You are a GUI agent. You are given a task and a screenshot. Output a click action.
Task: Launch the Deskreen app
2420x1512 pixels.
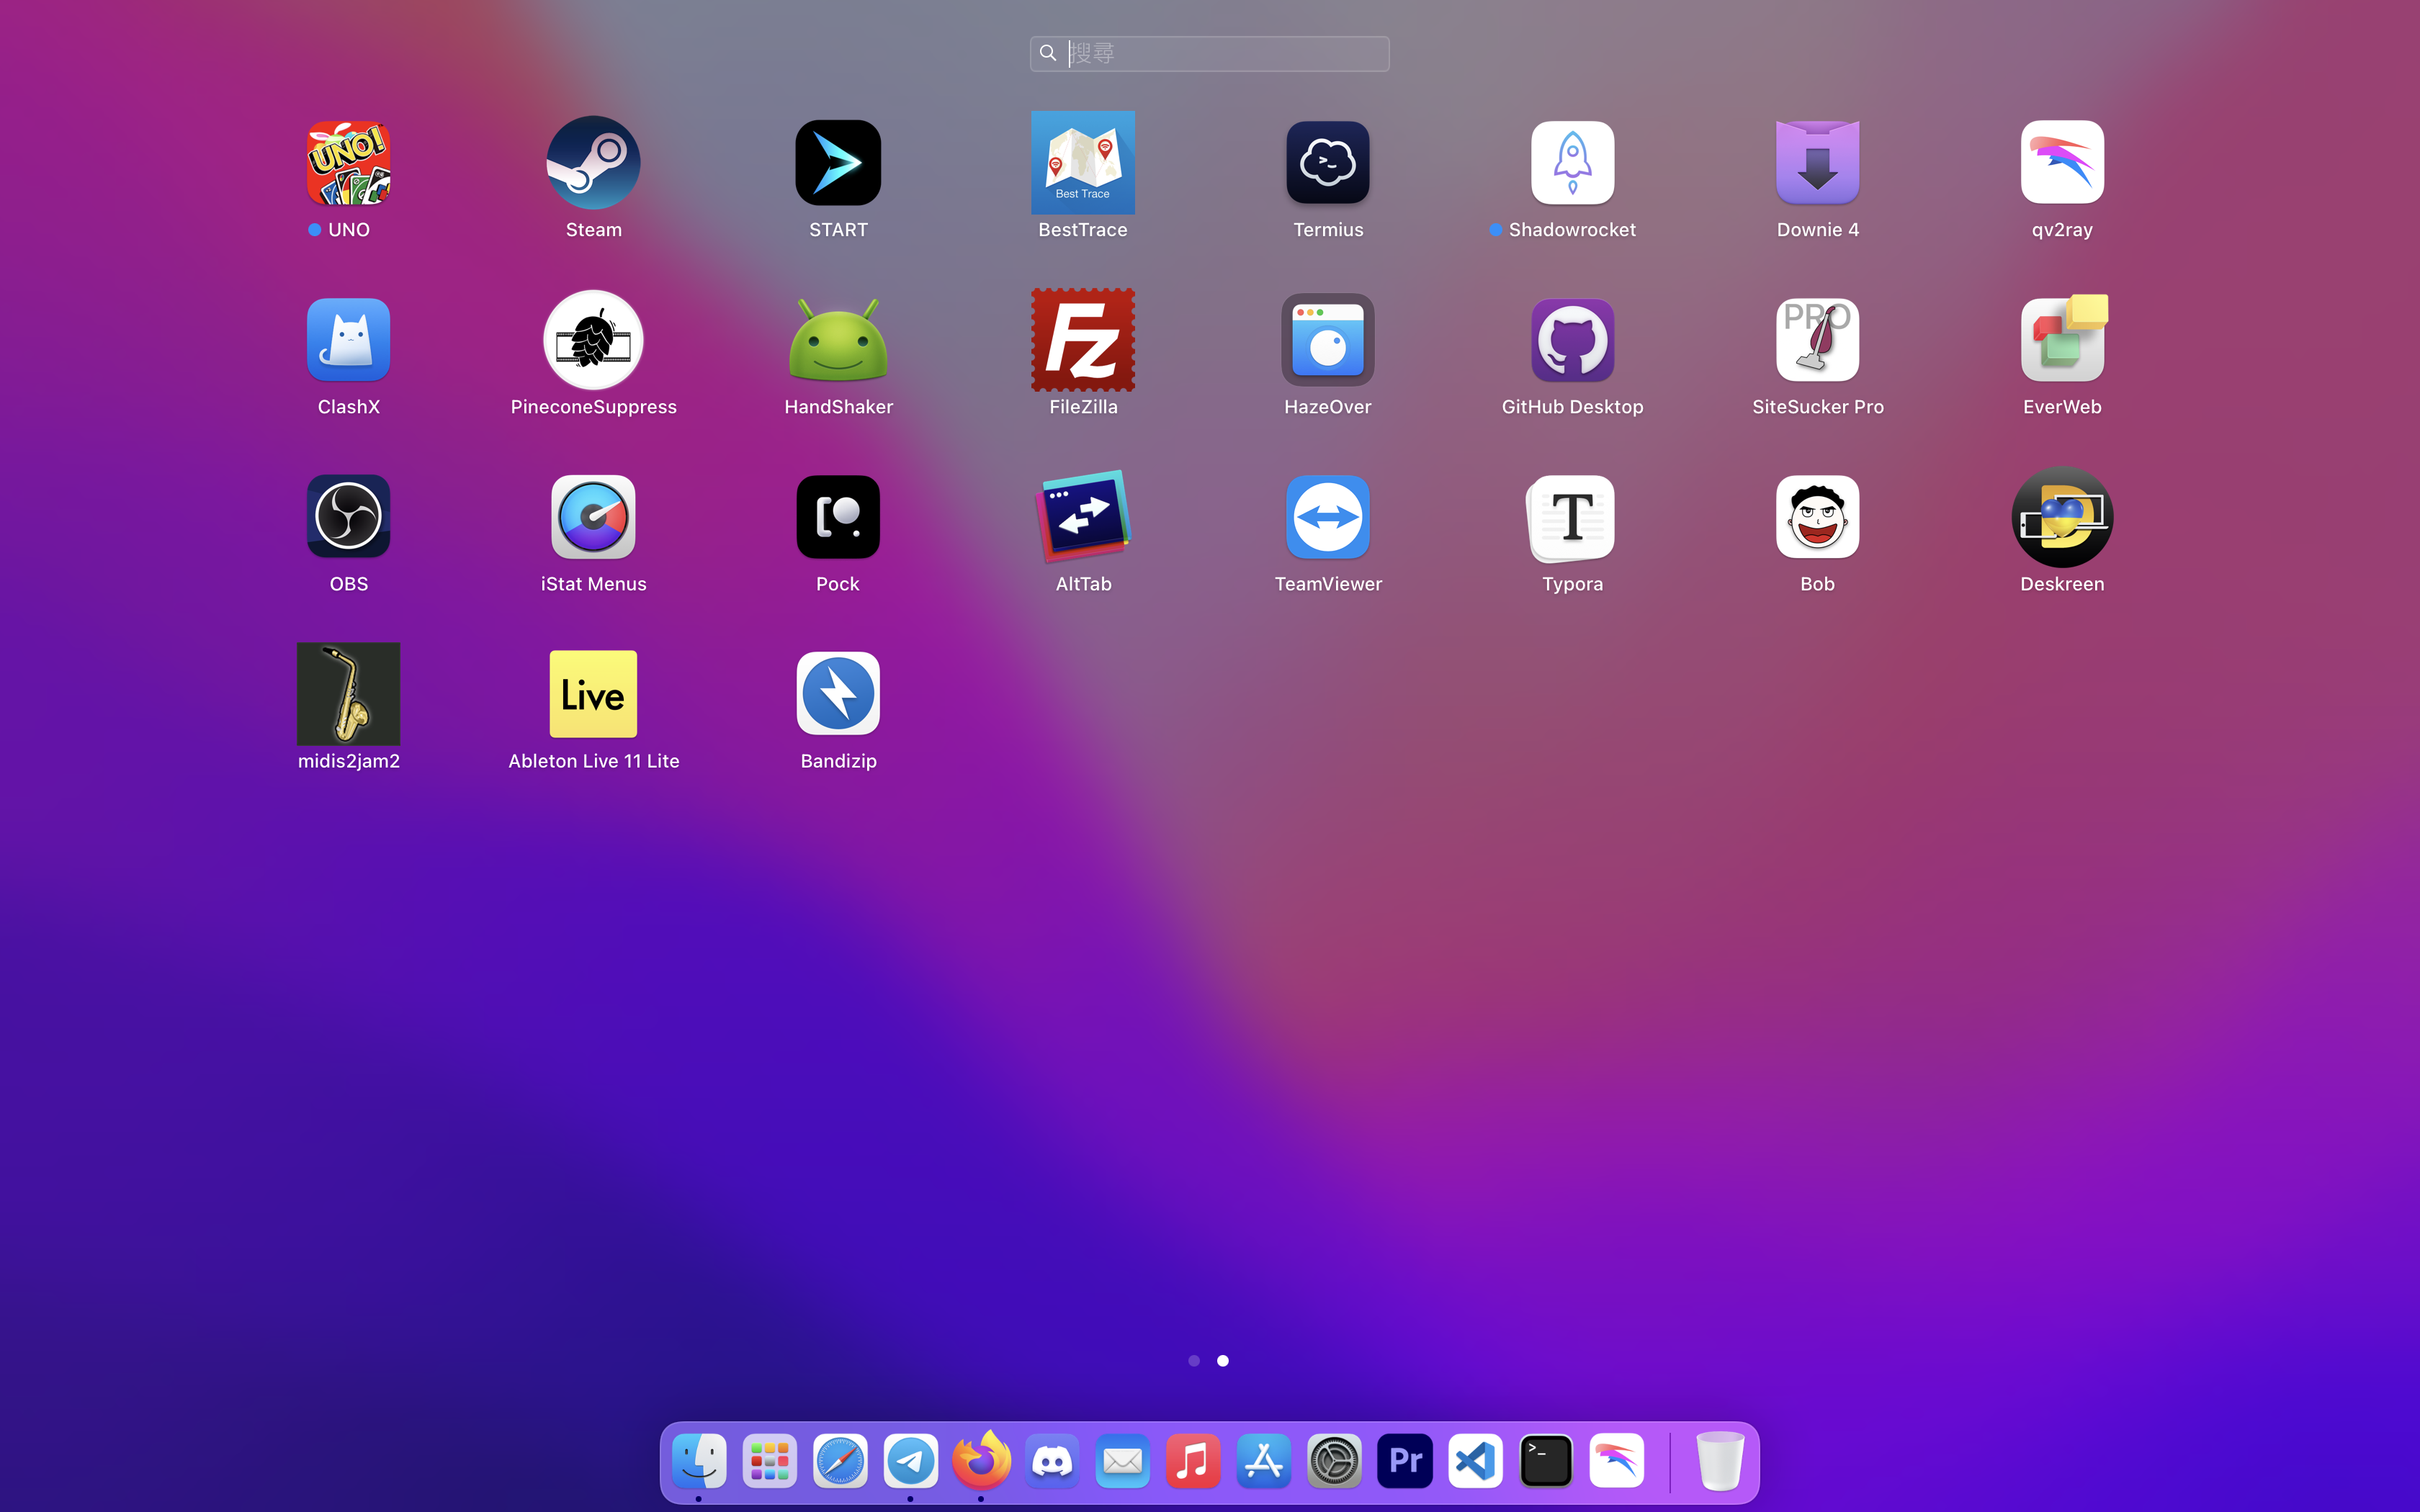[x=2061, y=517]
